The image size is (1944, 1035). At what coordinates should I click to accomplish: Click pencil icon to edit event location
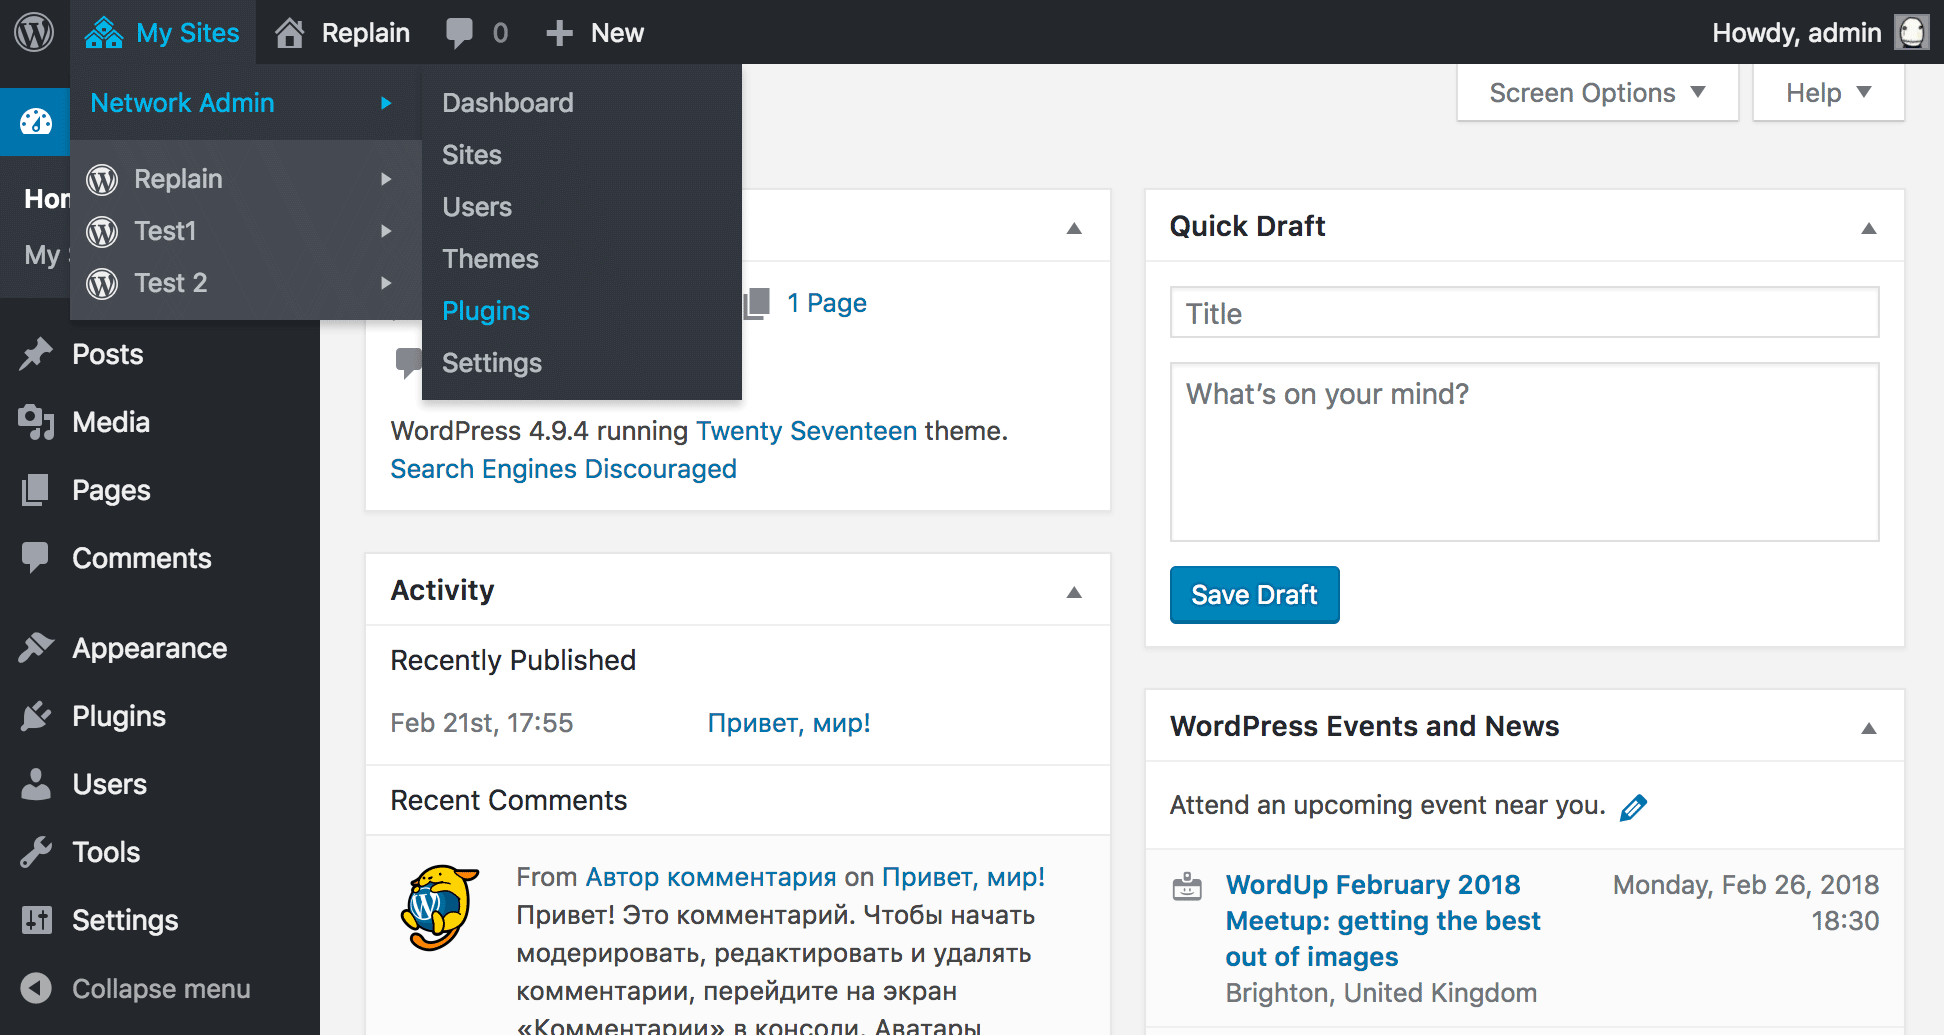tap(1633, 807)
